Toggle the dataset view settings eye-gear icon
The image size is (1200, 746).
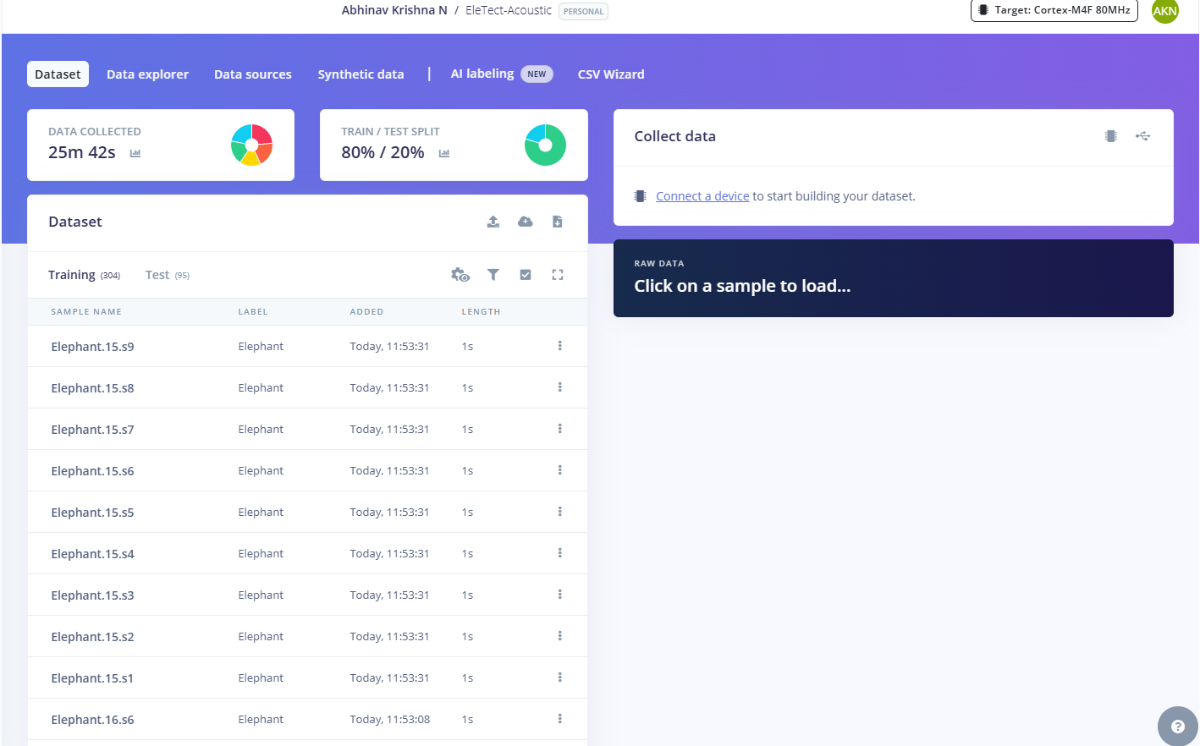pos(460,275)
